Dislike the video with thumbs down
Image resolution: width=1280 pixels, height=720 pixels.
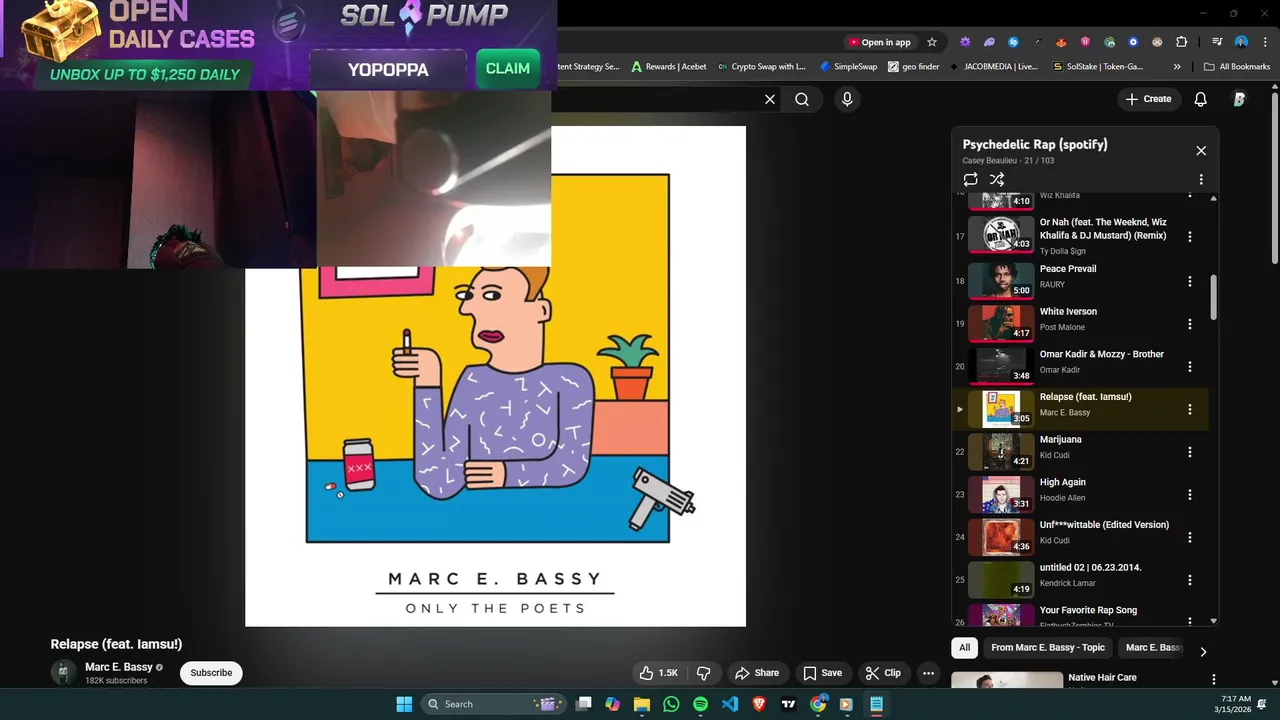pyautogui.click(x=704, y=673)
